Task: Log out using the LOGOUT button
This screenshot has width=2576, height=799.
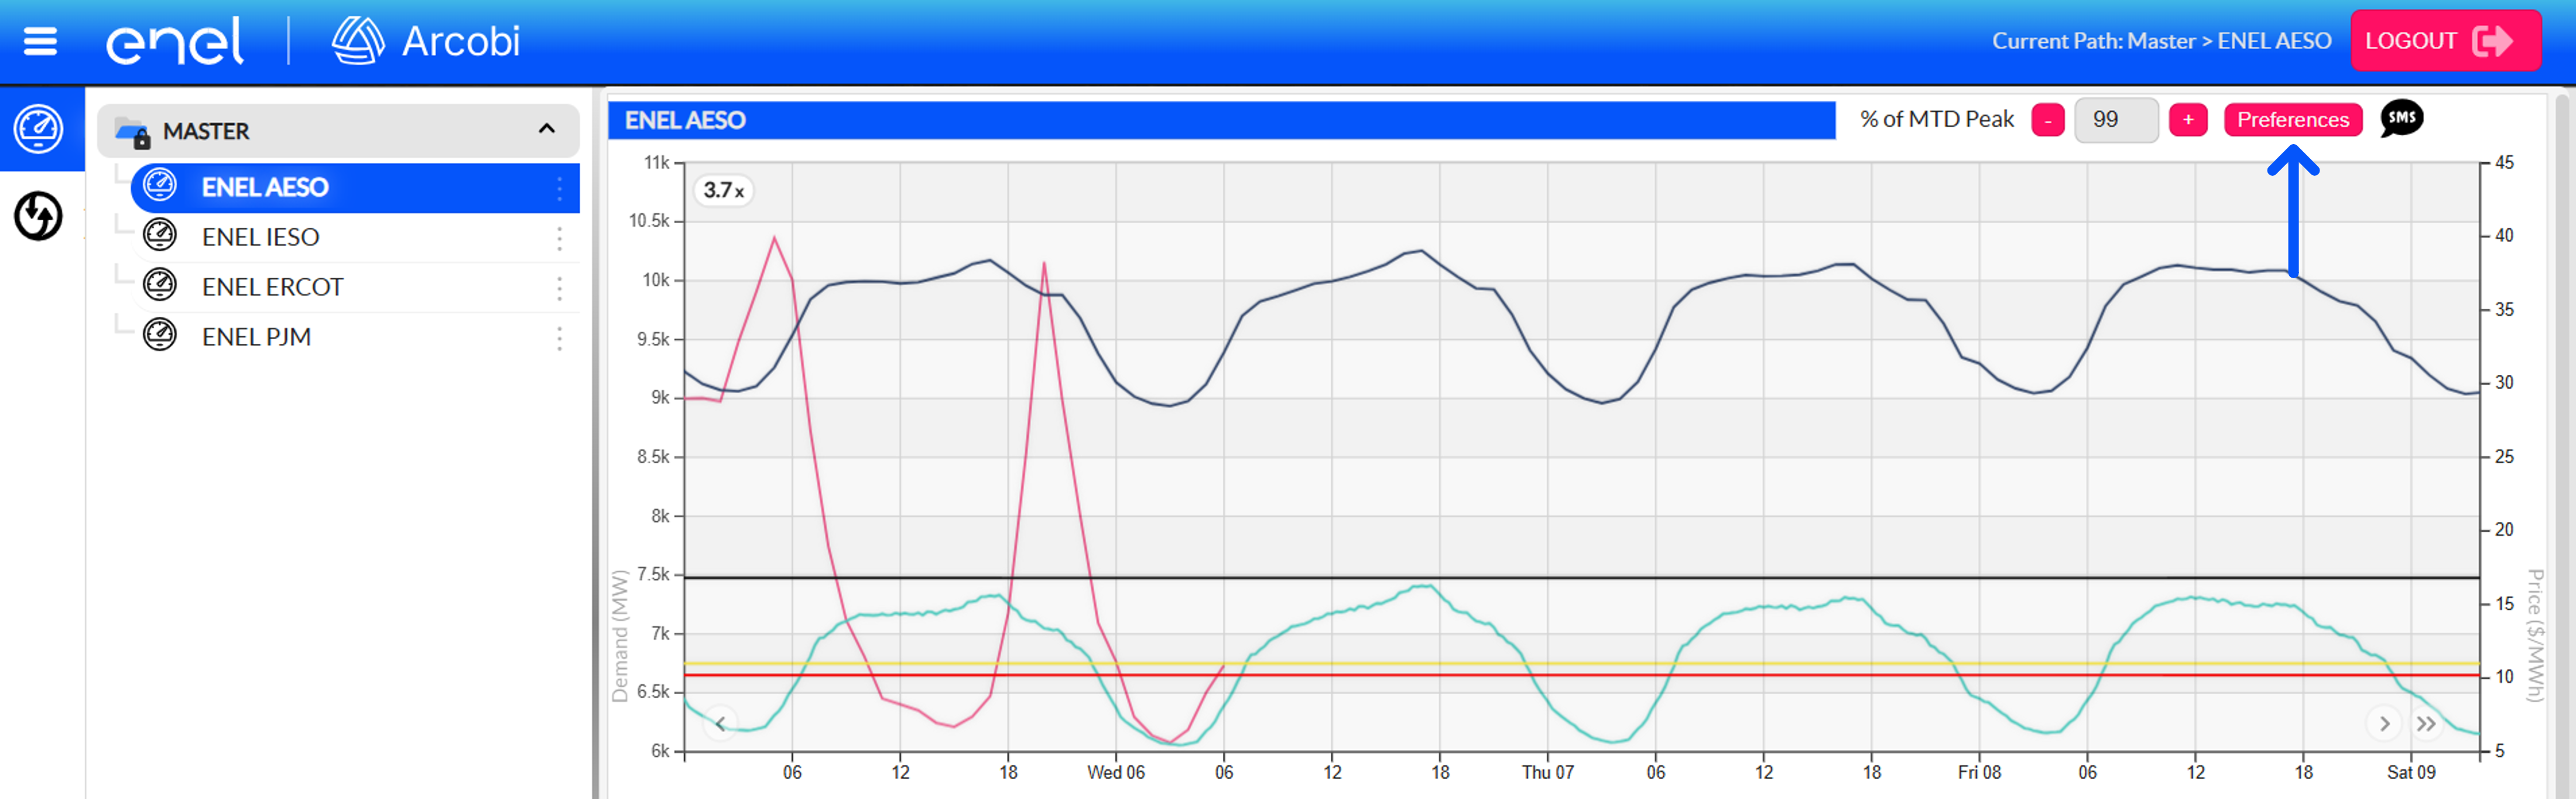Action: tap(2445, 41)
